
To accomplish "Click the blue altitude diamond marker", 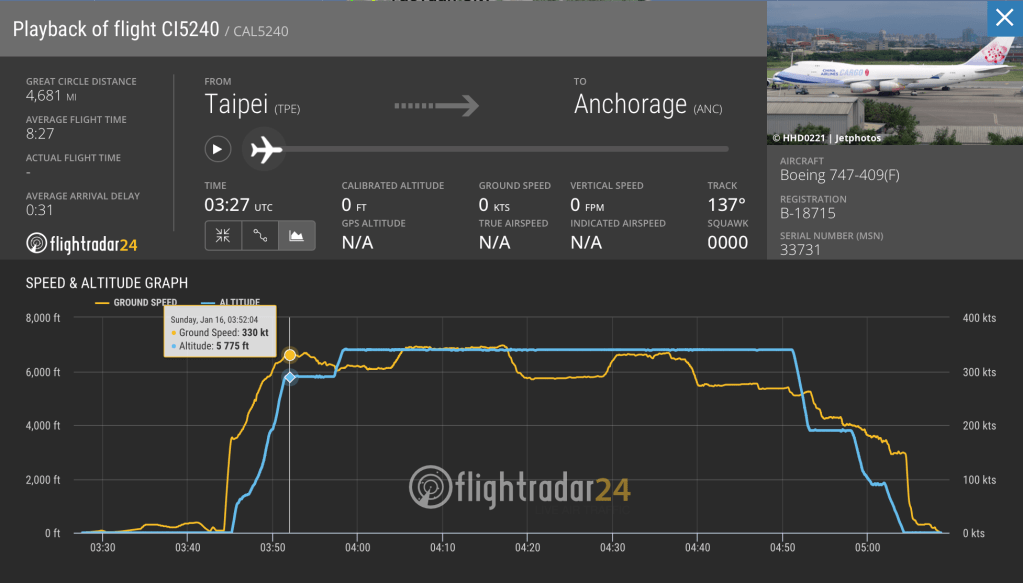I will click(290, 377).
